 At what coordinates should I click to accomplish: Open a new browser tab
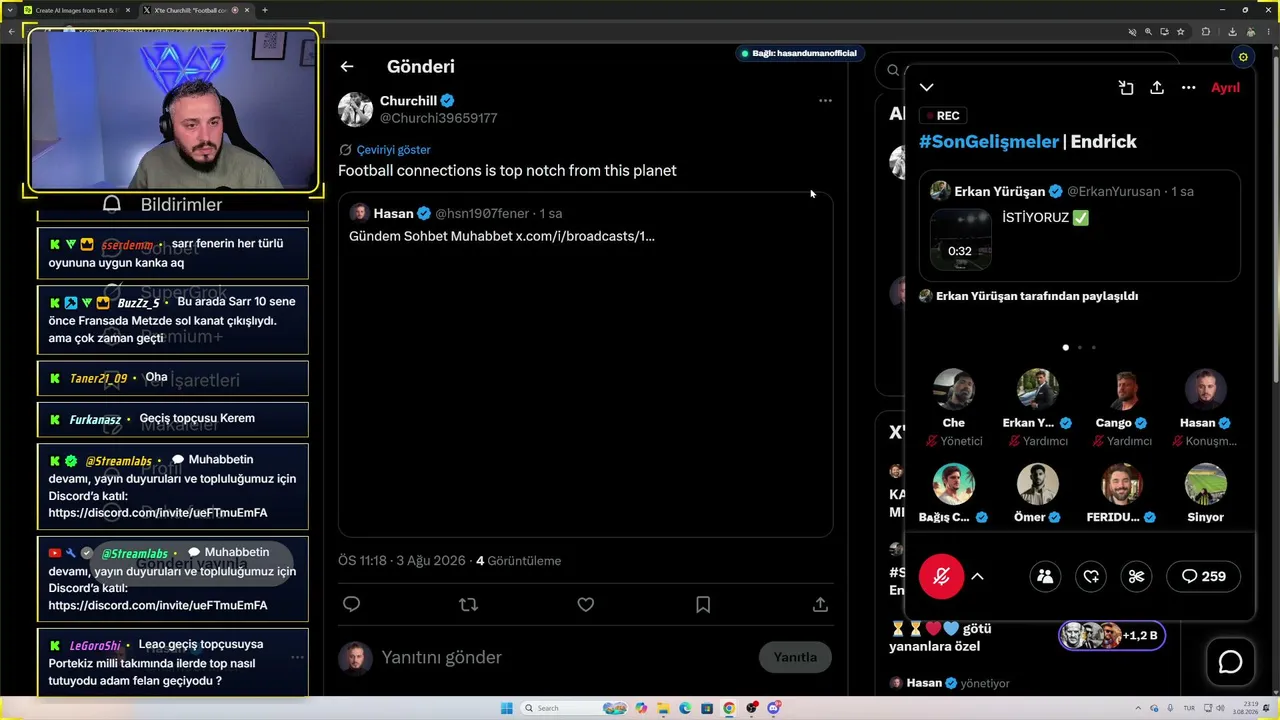[x=265, y=10]
